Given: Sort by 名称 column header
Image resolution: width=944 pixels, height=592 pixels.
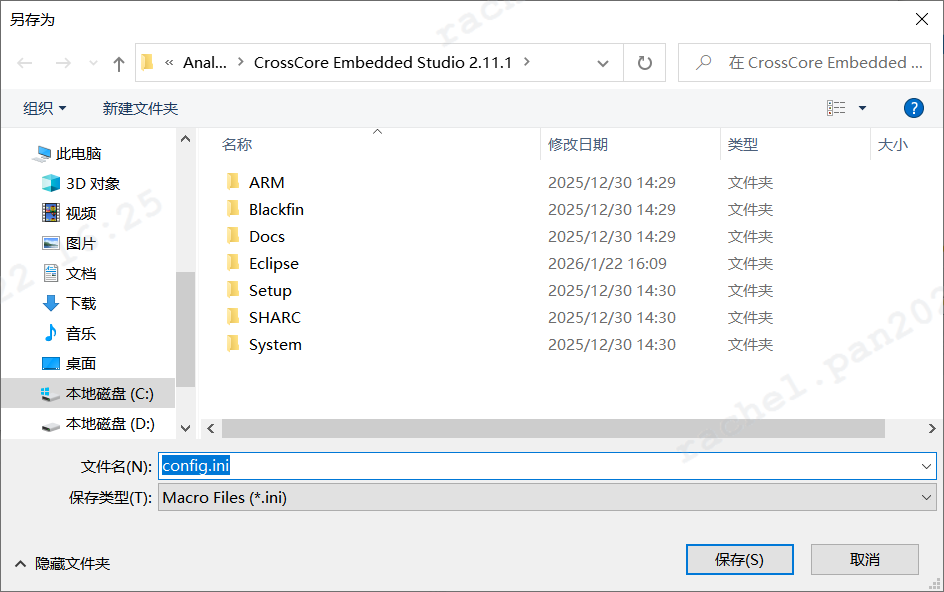Looking at the screenshot, I should [x=237, y=145].
